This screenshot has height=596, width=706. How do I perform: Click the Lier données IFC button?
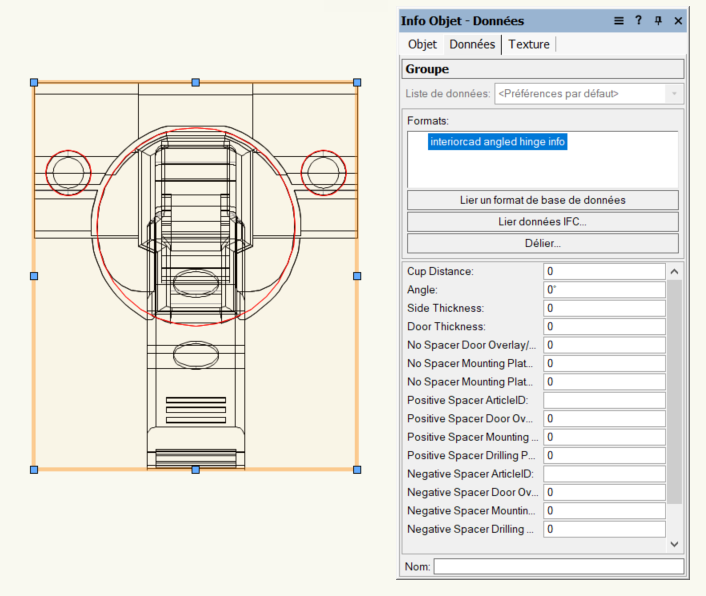[542, 221]
